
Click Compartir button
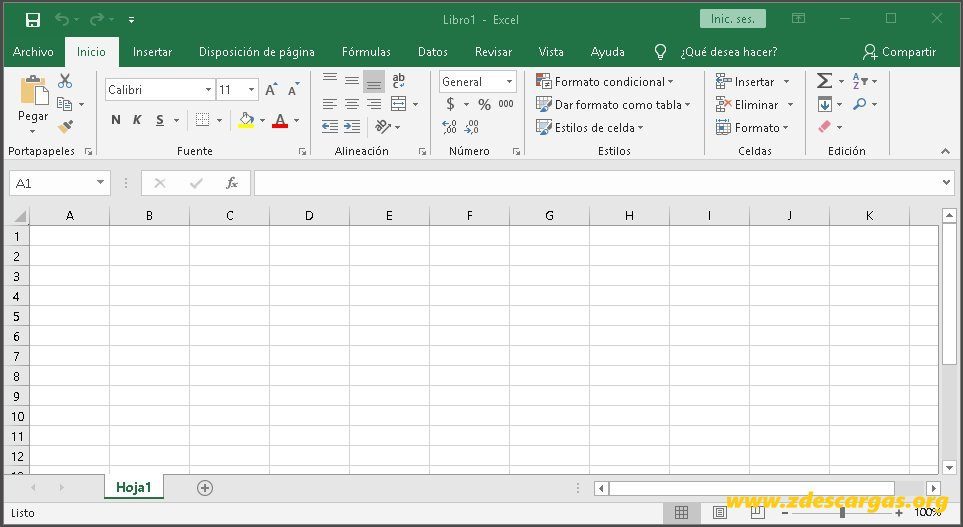(900, 52)
